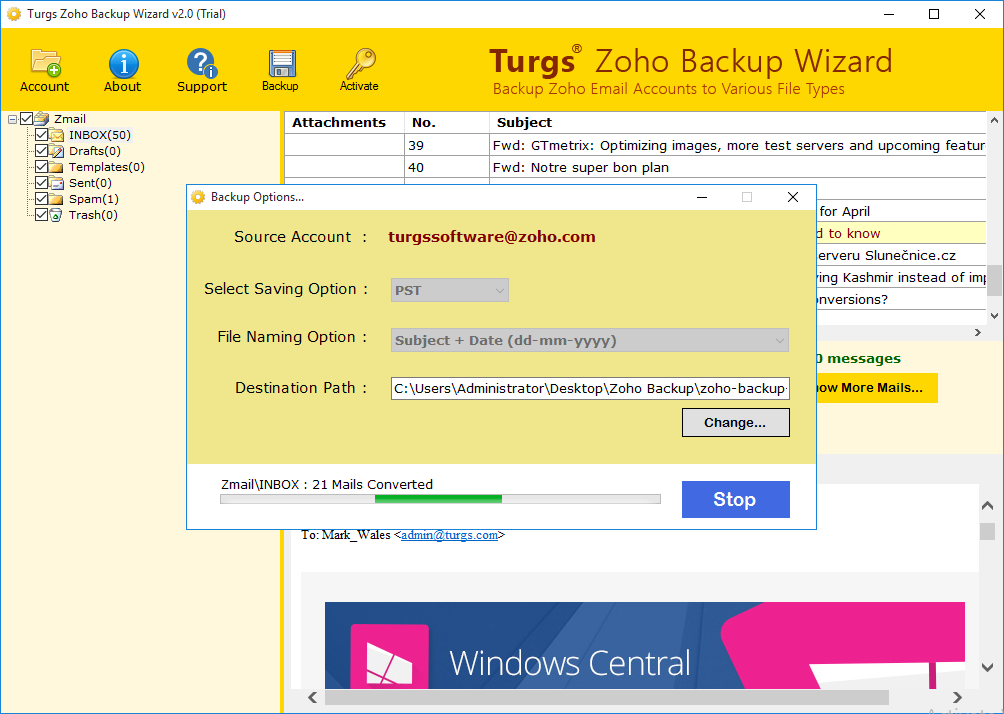Click the preview horizontal scrollbar thumb
Screen dimensions: 1004x714
click(606, 697)
